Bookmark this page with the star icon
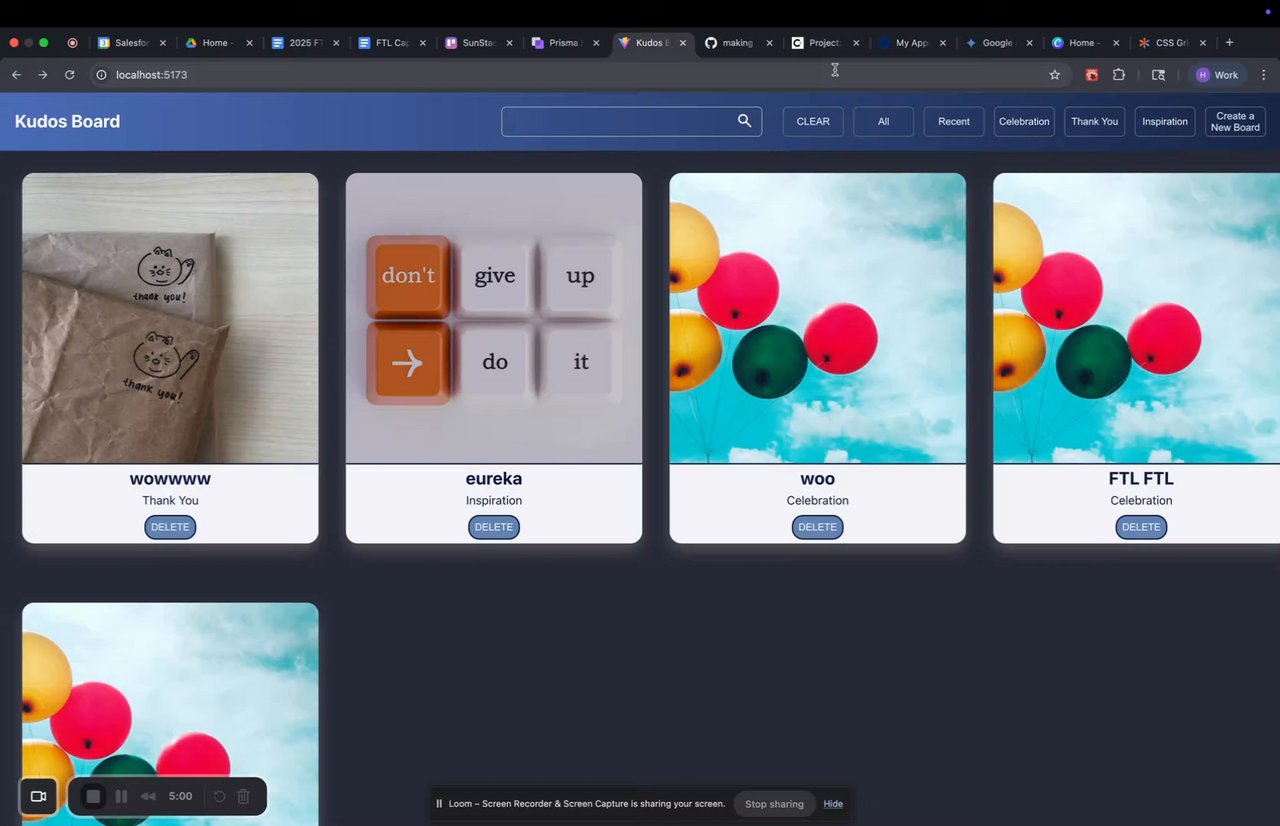Screen dimensions: 1280x826 [1054, 75]
